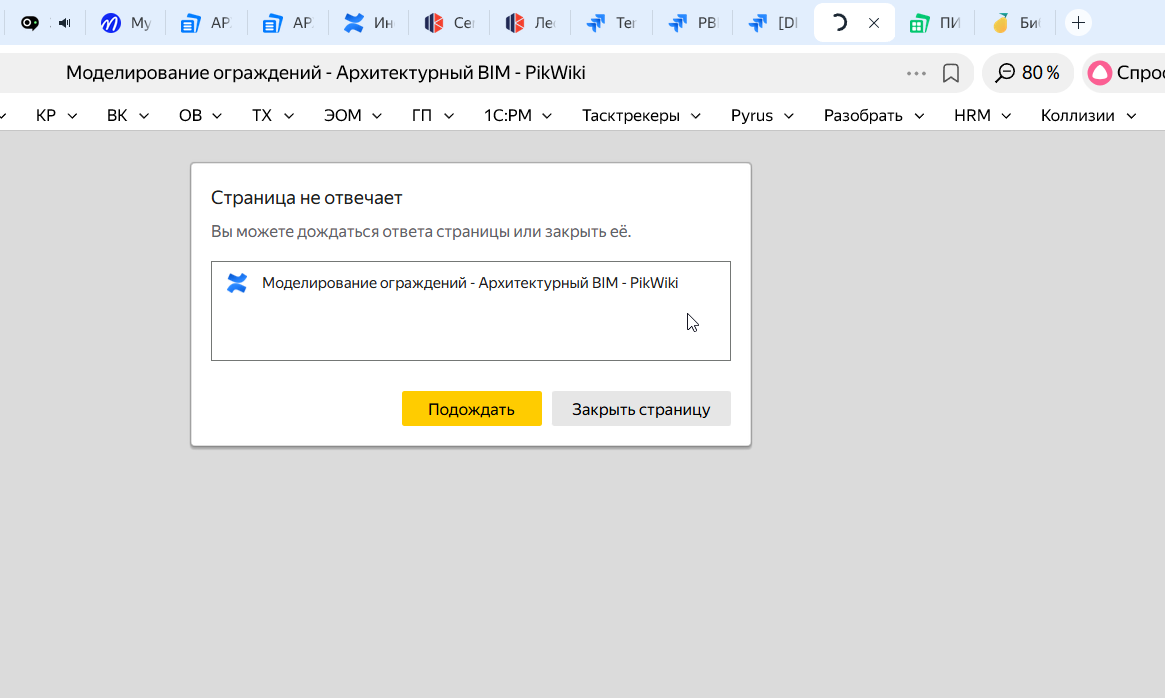
Task: Click the Alice assistant Спрос button
Action: click(x=1124, y=73)
